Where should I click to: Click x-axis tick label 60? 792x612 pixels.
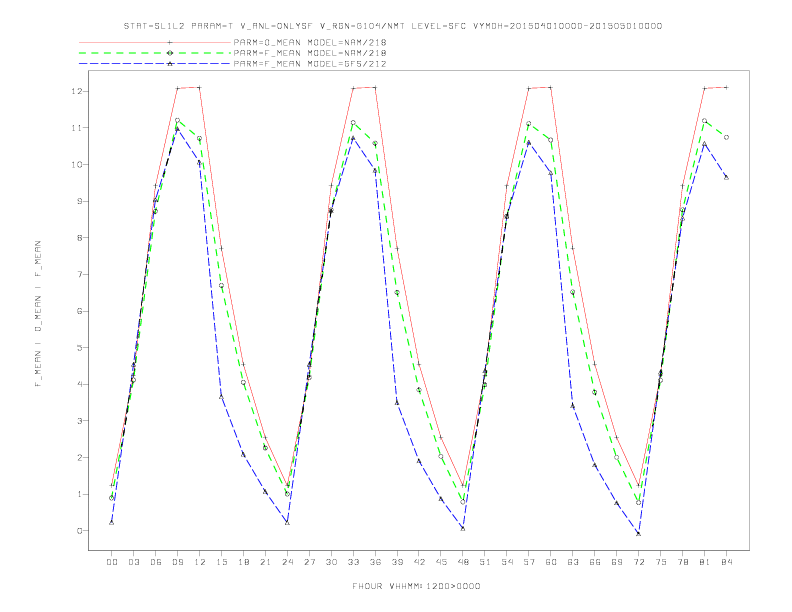551,562
